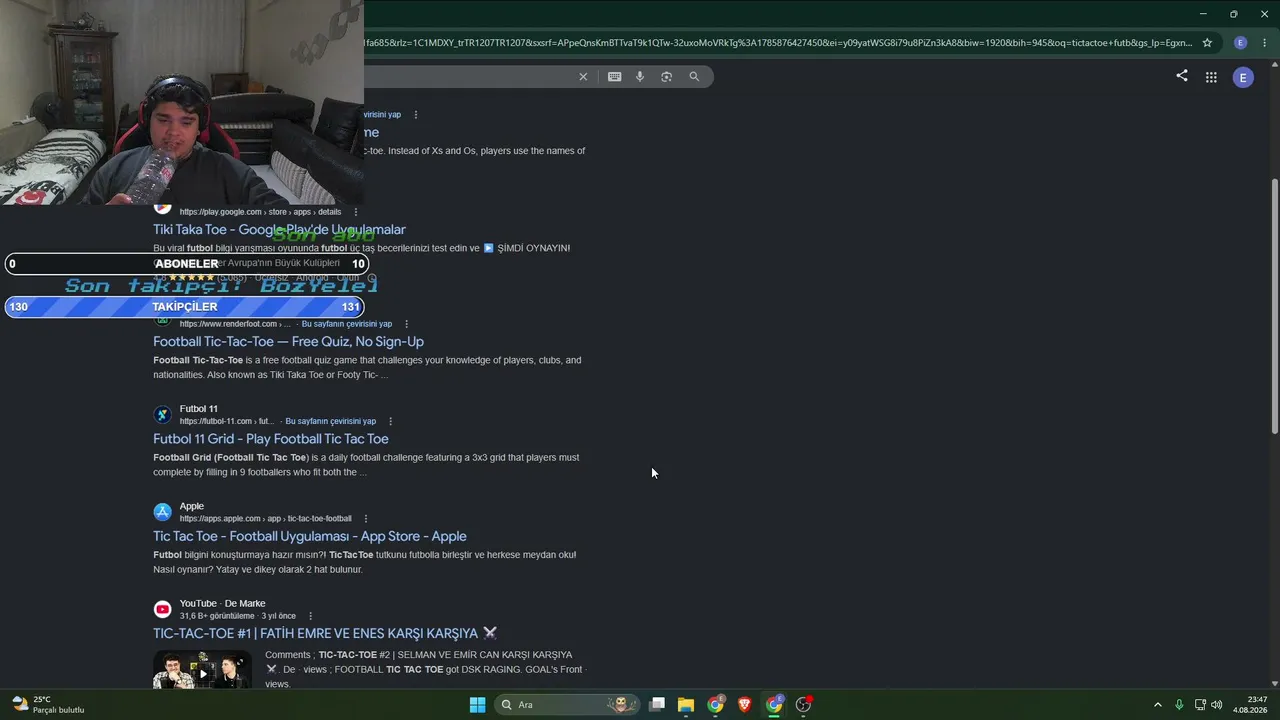
Task: Open Chrome's three-dot menu
Action: pos(1266,43)
